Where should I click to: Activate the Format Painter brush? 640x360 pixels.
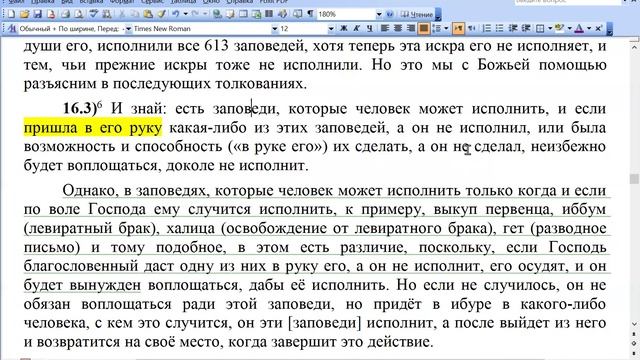(162, 14)
